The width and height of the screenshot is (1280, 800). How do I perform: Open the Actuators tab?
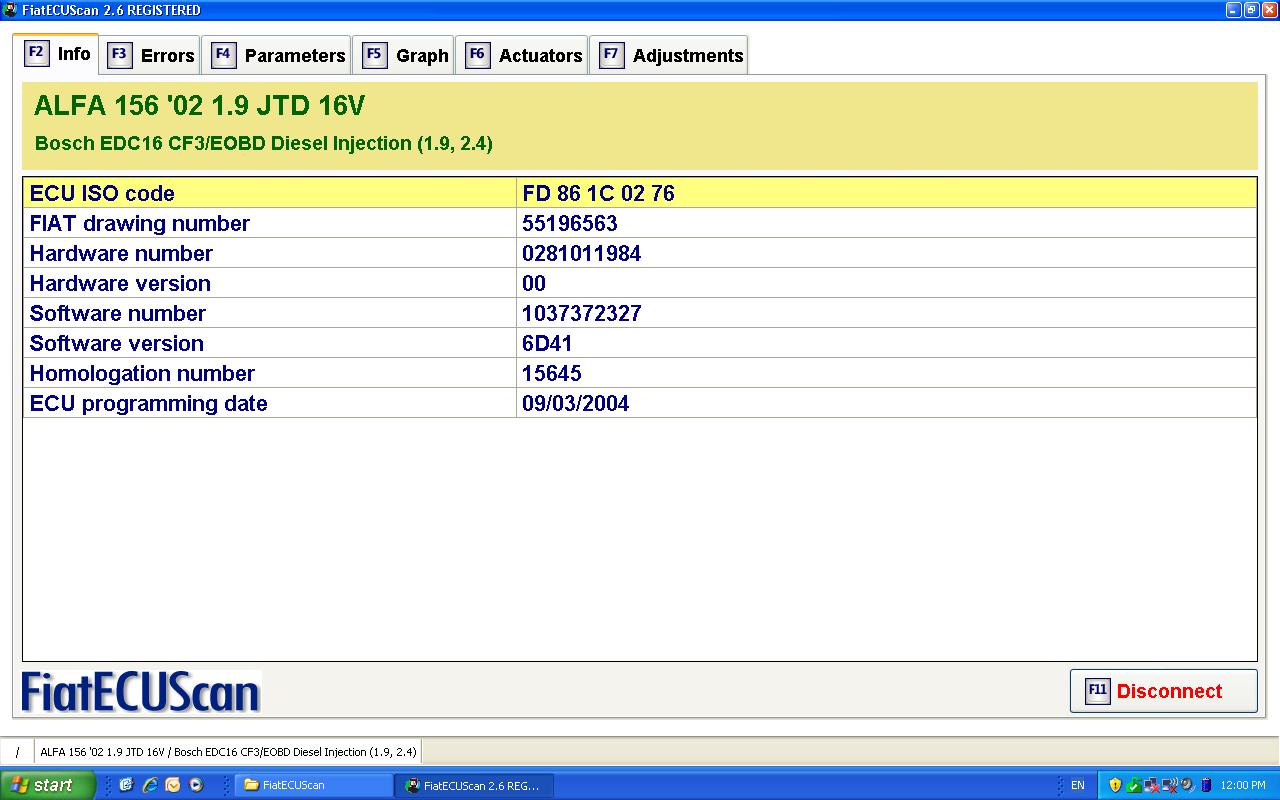point(522,55)
